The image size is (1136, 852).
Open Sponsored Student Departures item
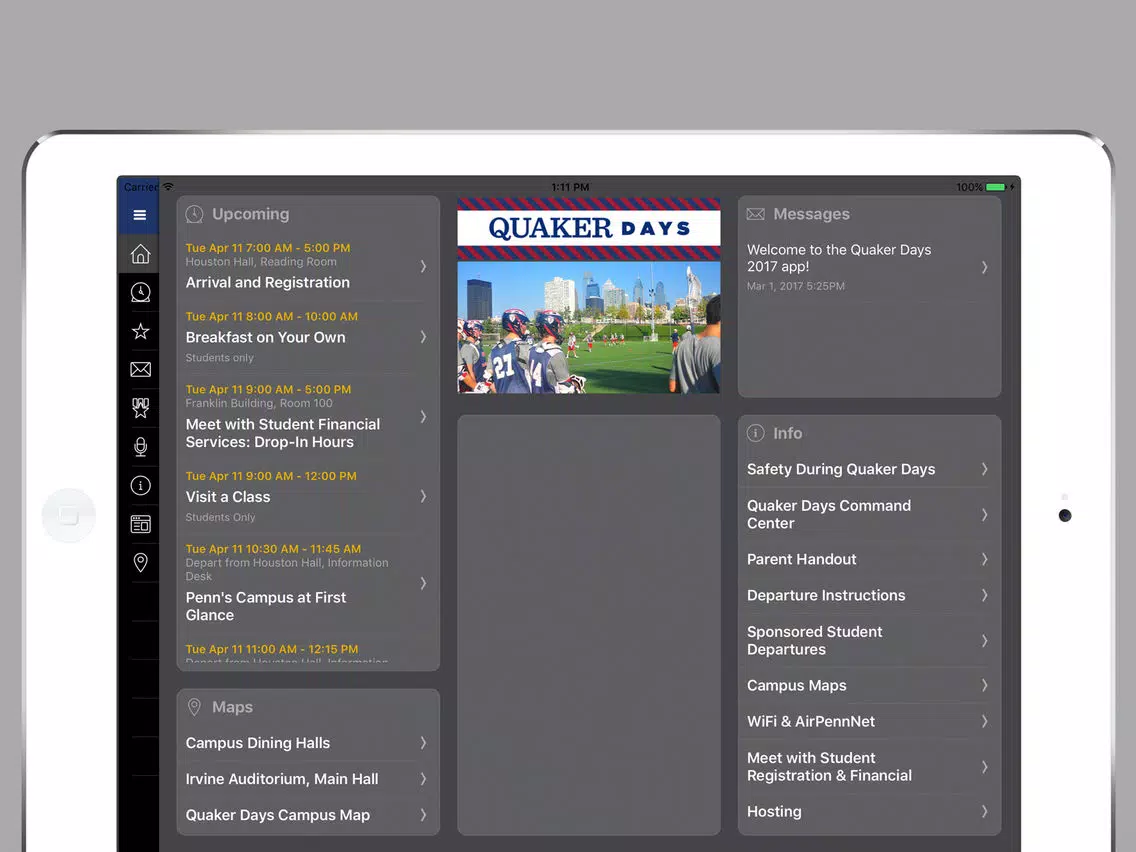(x=869, y=640)
